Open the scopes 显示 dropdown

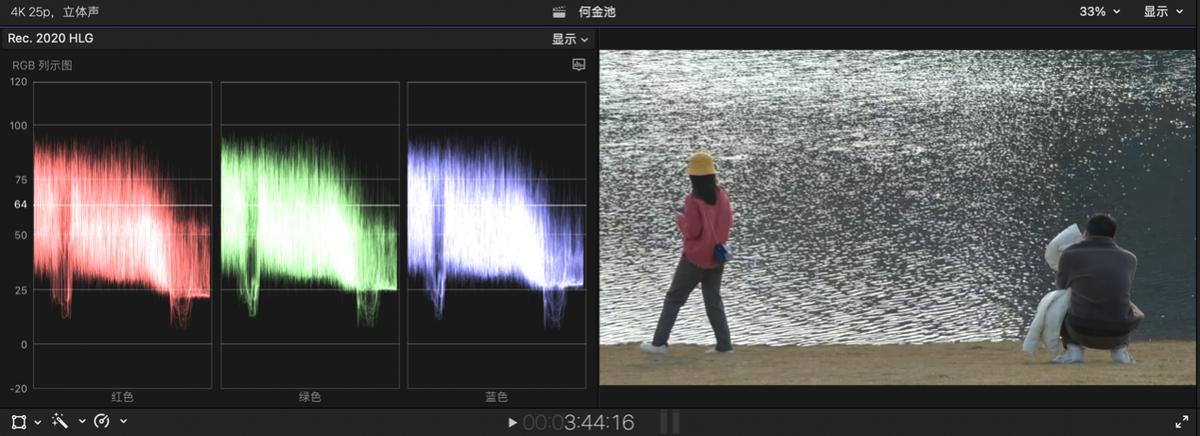[570, 39]
